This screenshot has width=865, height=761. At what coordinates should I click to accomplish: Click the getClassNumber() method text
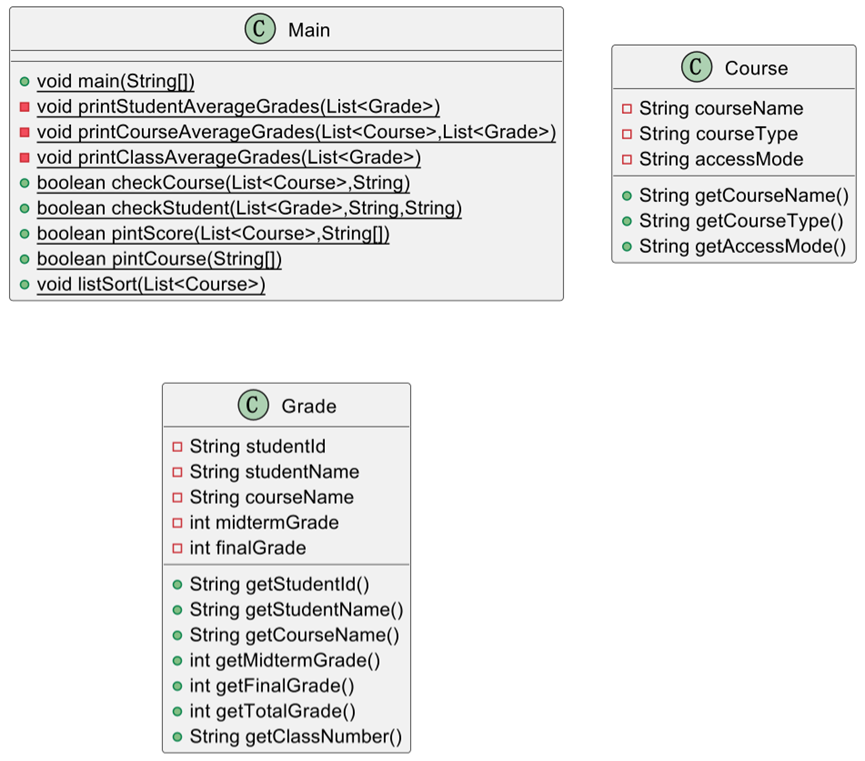click(295, 737)
